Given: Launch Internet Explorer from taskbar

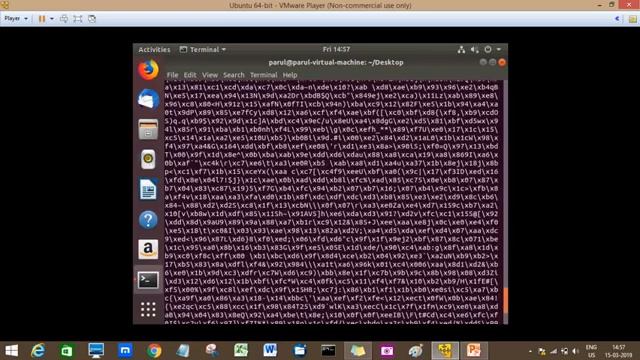Looking at the screenshot, I should click(38, 351).
